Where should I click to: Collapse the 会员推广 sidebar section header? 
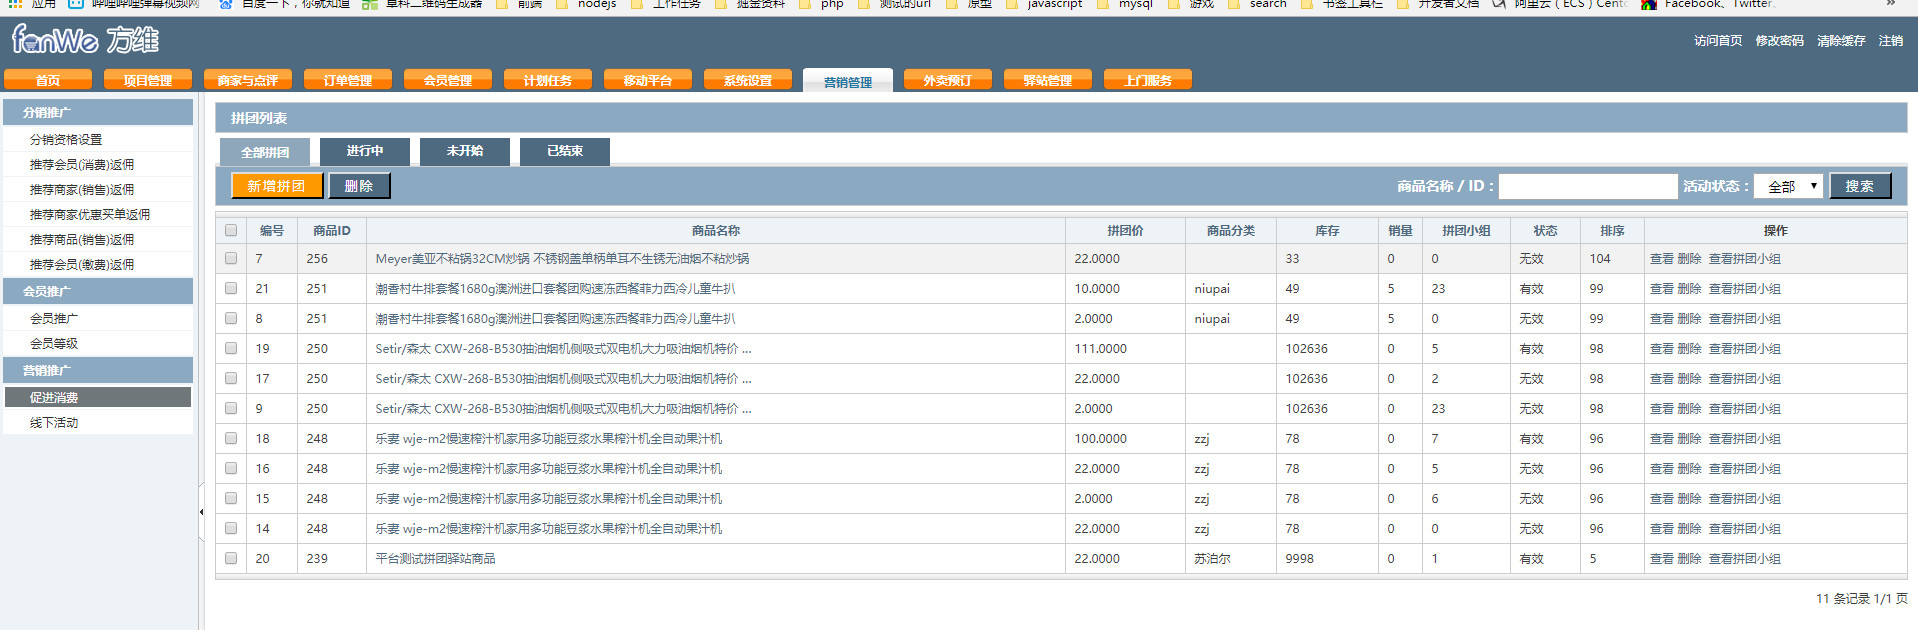click(x=98, y=291)
